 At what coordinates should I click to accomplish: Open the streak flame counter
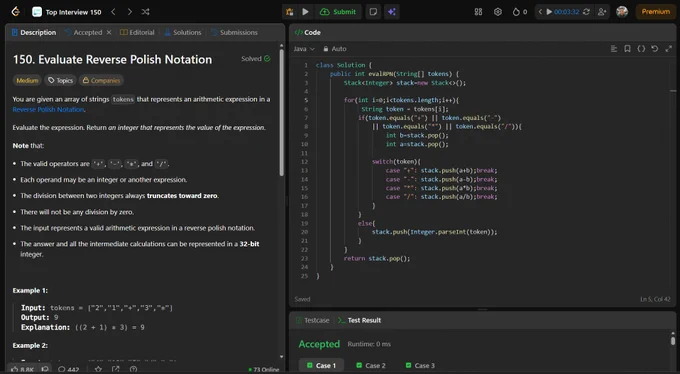coord(520,12)
